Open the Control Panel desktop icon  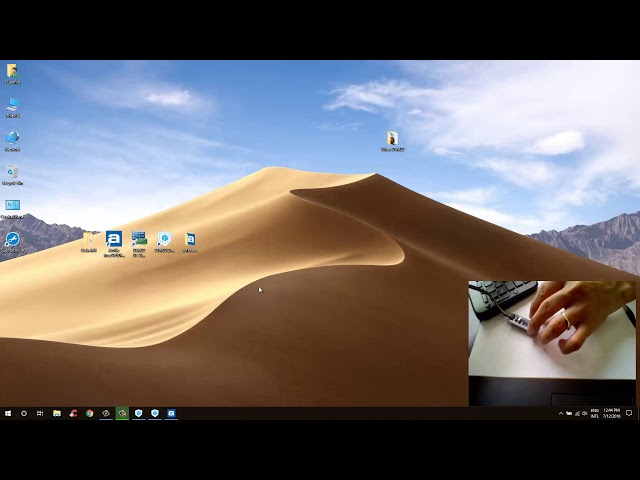point(12,209)
